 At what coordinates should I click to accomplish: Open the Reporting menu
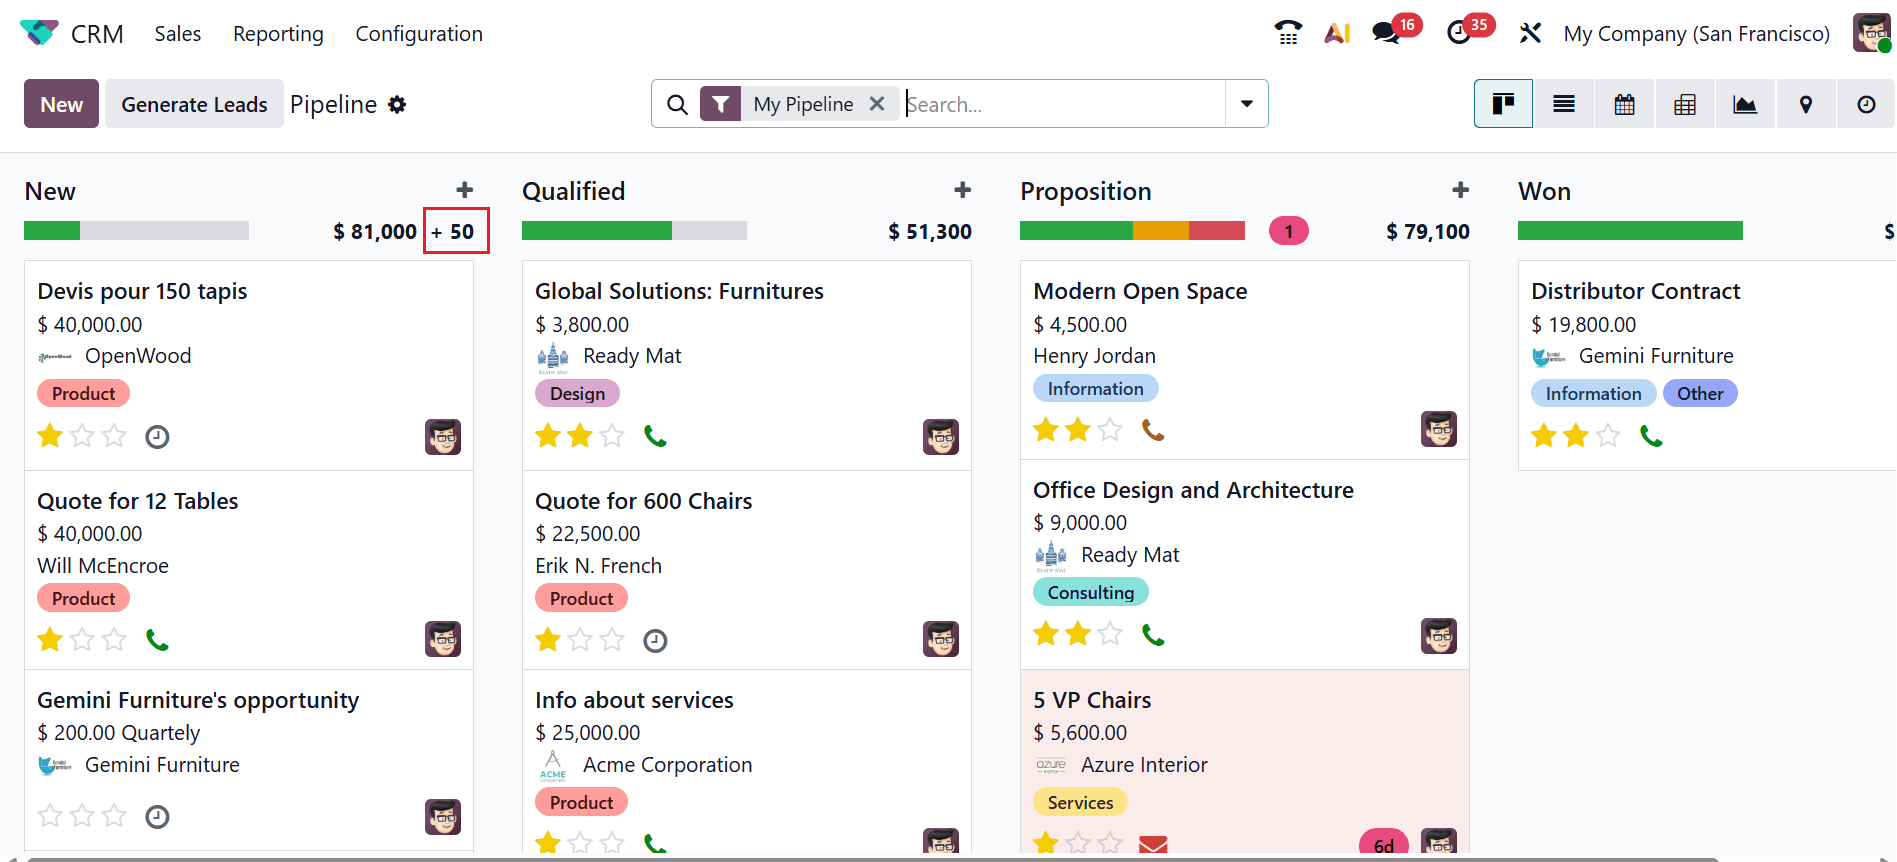[x=277, y=33]
